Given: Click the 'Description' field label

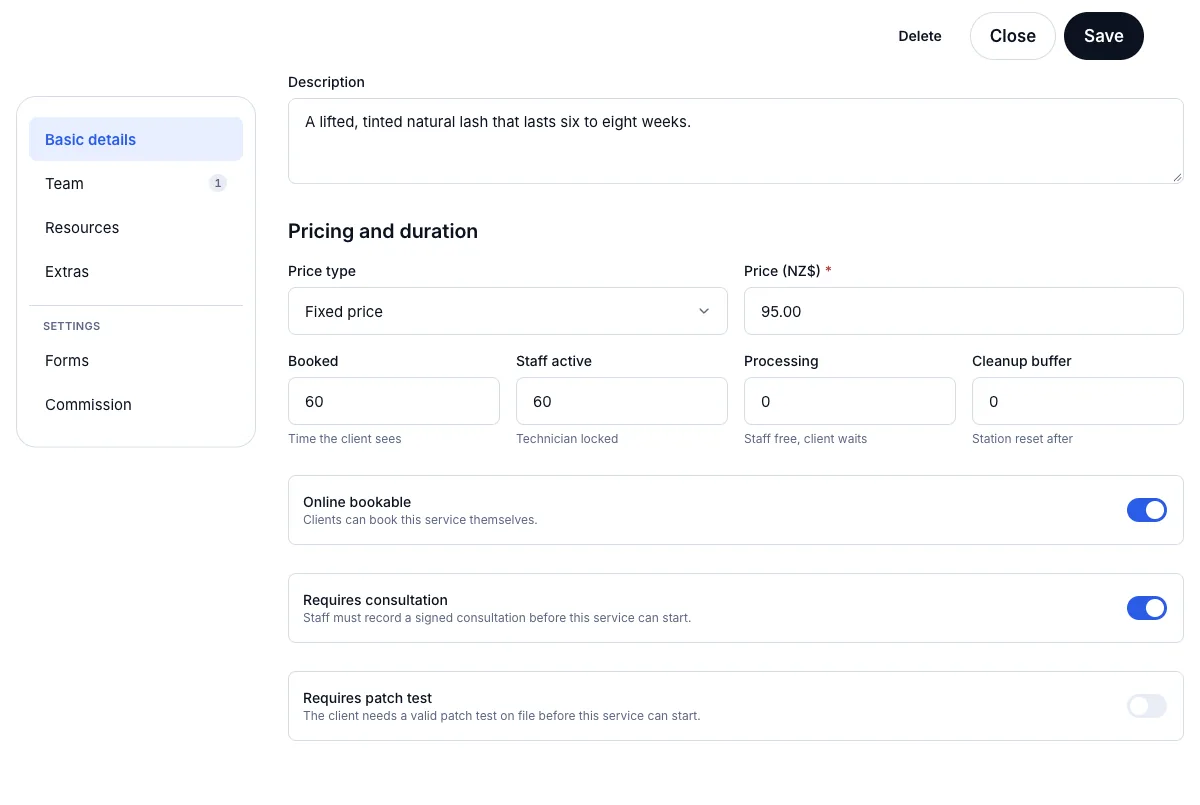Looking at the screenshot, I should 326,82.
